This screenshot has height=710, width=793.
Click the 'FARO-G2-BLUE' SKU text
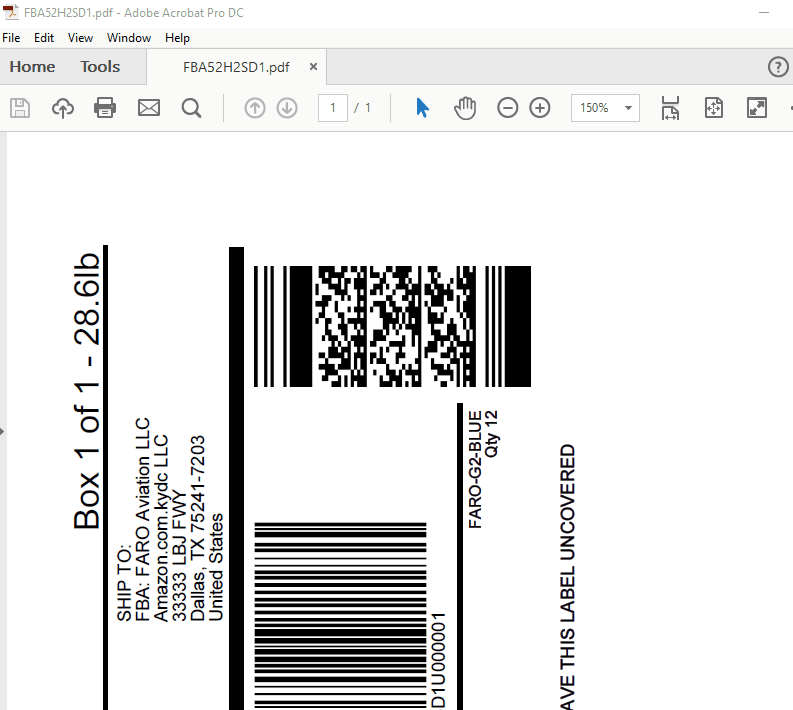click(x=475, y=470)
